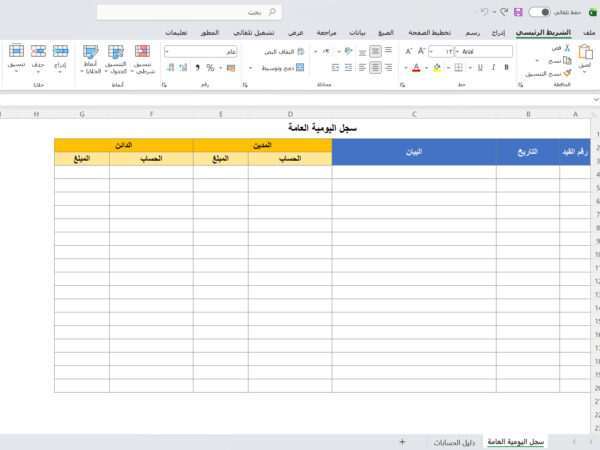Toggle italic formatting (I)
The height and width of the screenshot is (450, 600).
496,68
